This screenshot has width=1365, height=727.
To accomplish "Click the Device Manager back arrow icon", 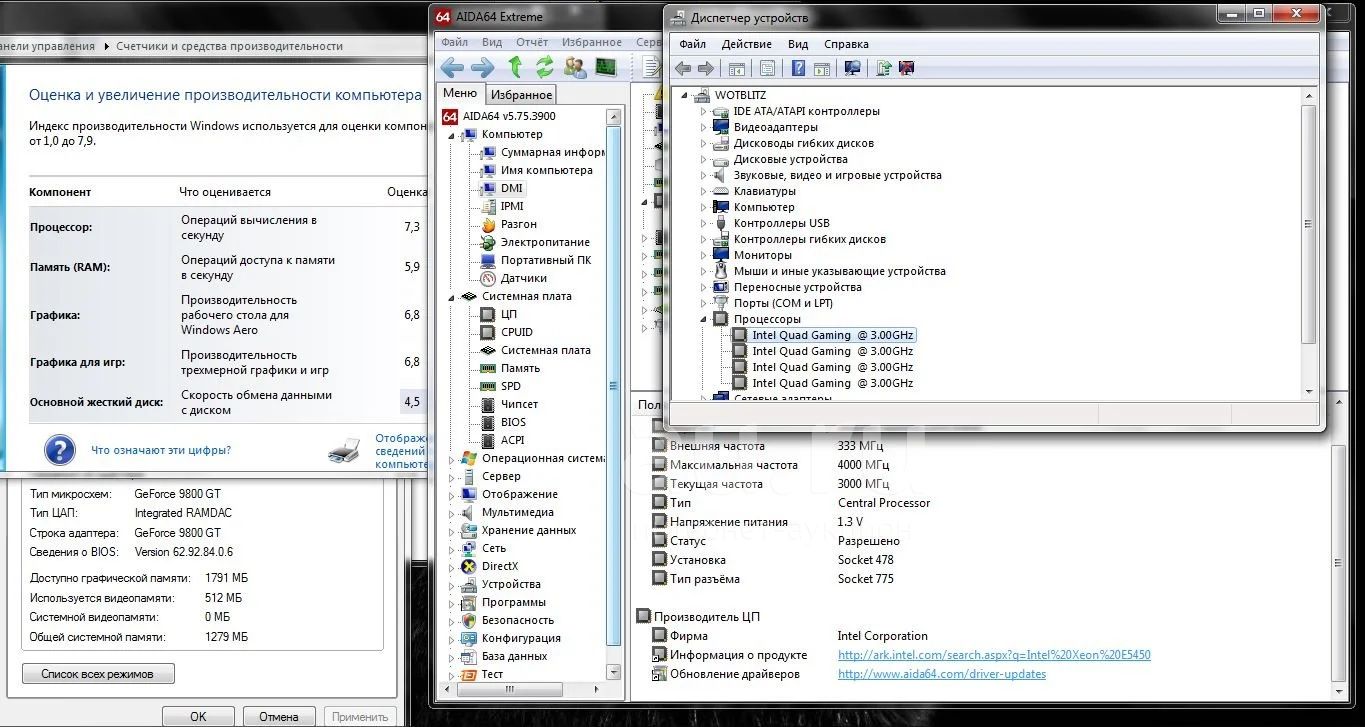I will pyautogui.click(x=683, y=68).
